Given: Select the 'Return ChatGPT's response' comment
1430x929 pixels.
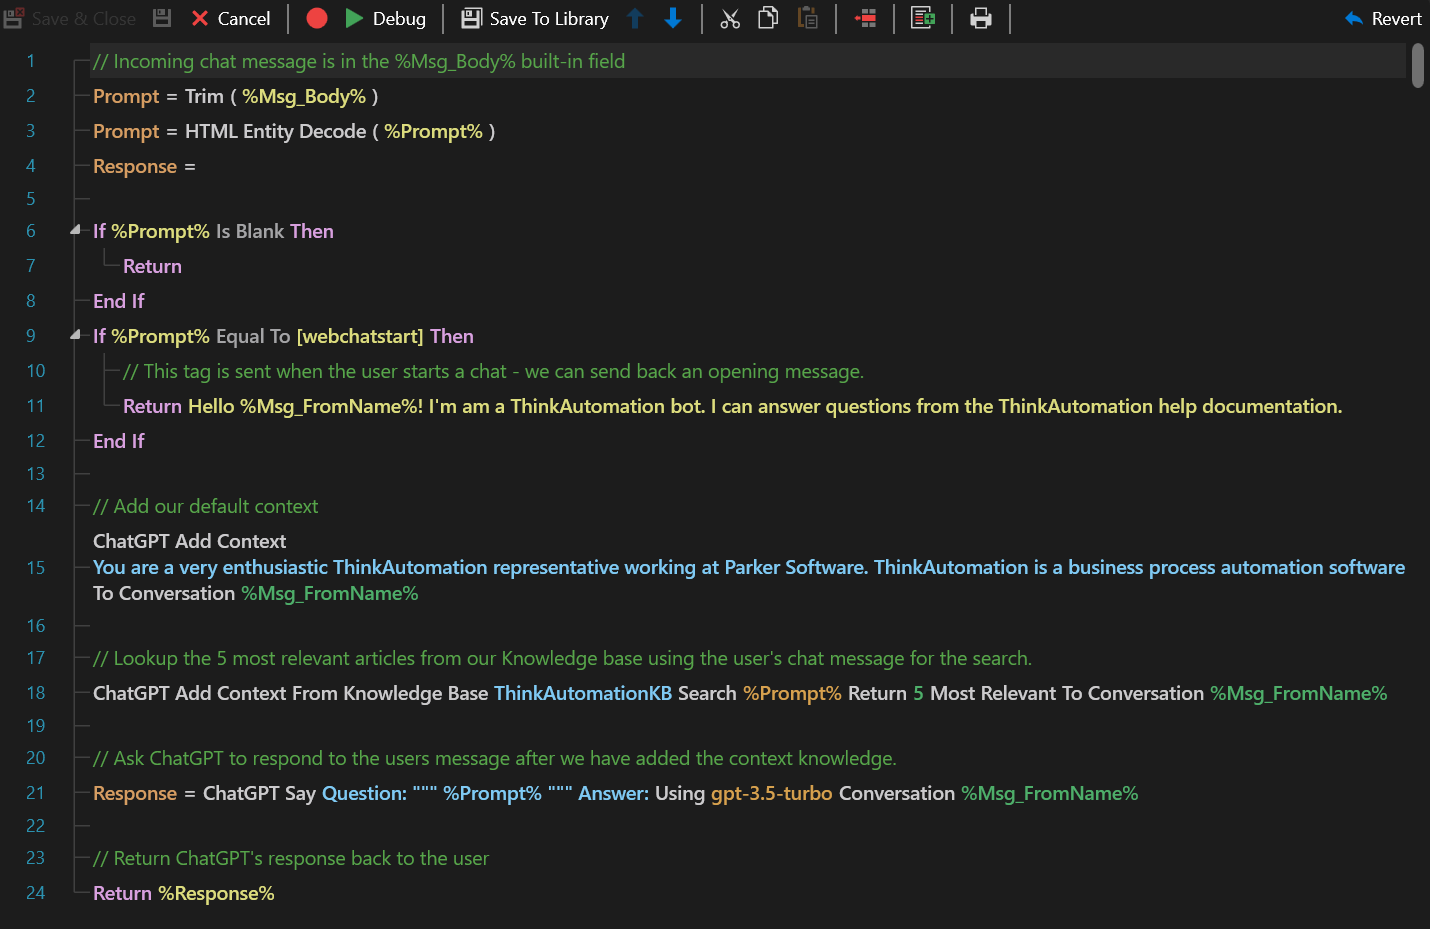Looking at the screenshot, I should point(291,858).
